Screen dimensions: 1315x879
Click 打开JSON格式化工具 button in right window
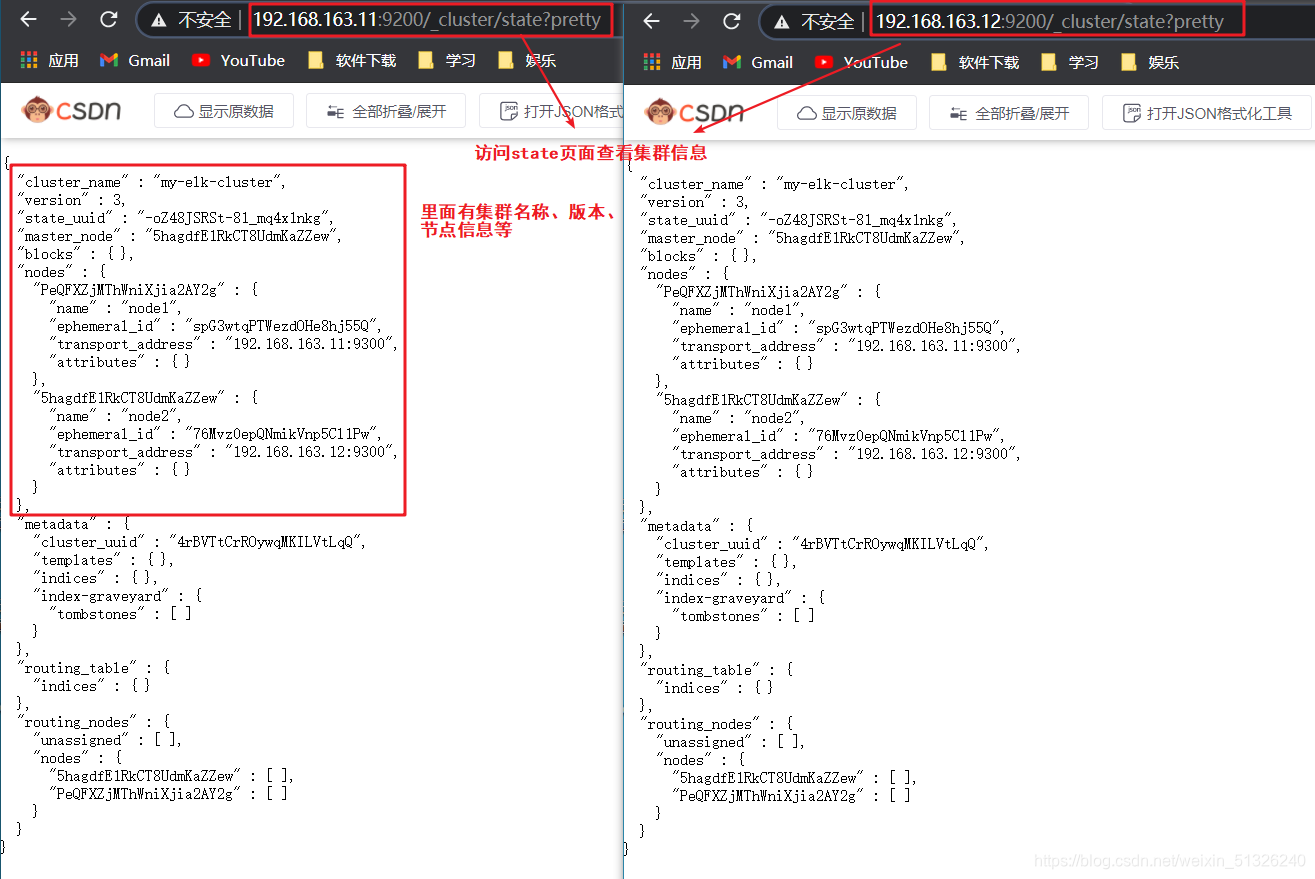[x=1206, y=113]
